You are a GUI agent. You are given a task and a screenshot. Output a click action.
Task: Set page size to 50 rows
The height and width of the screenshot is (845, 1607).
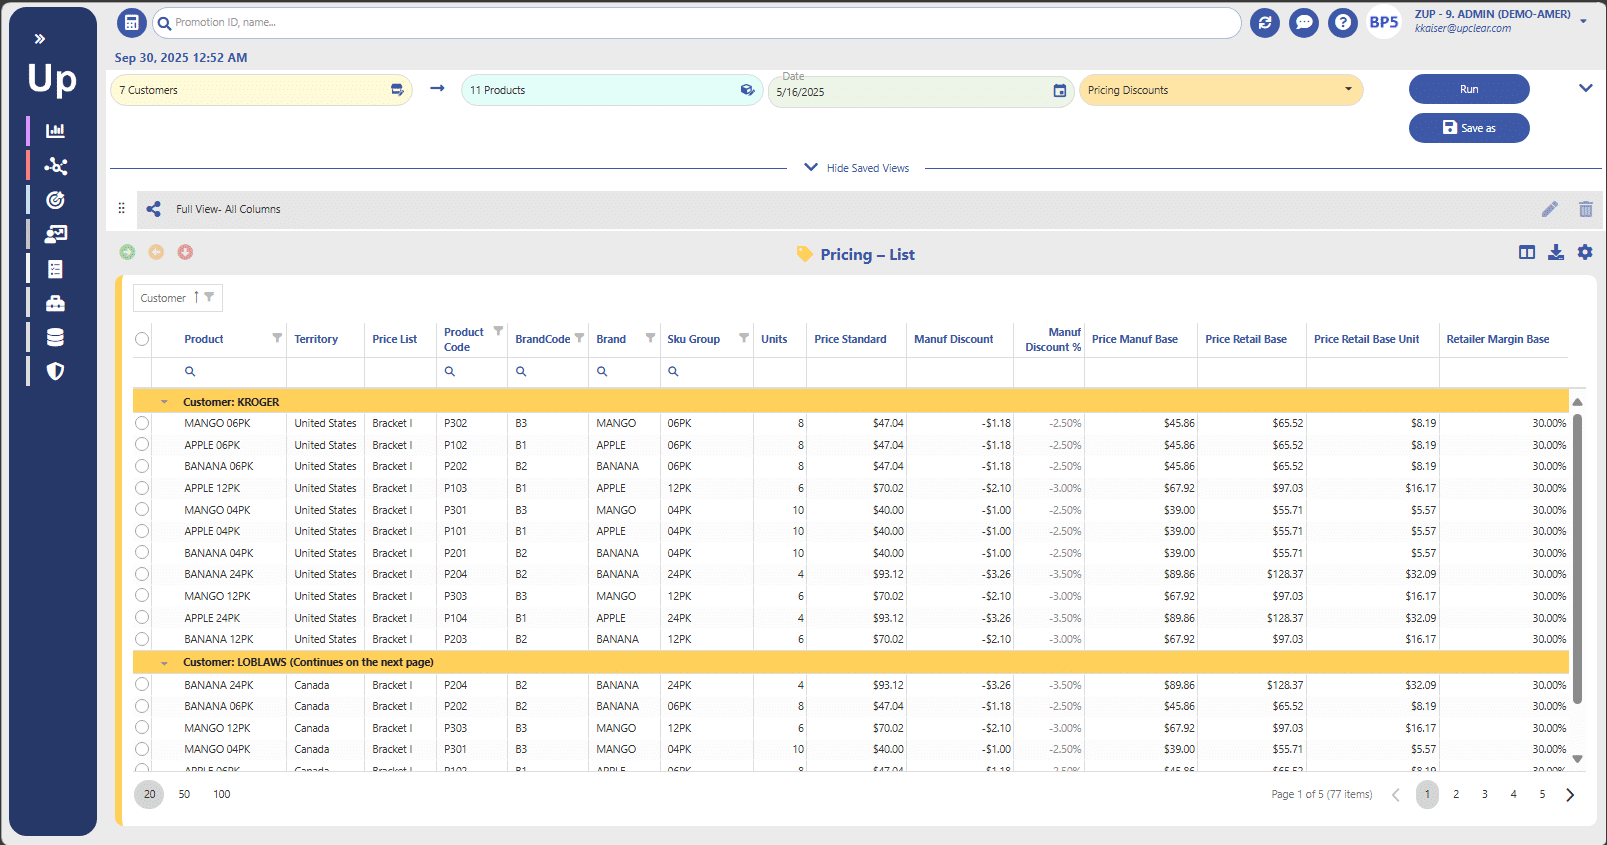tap(184, 794)
